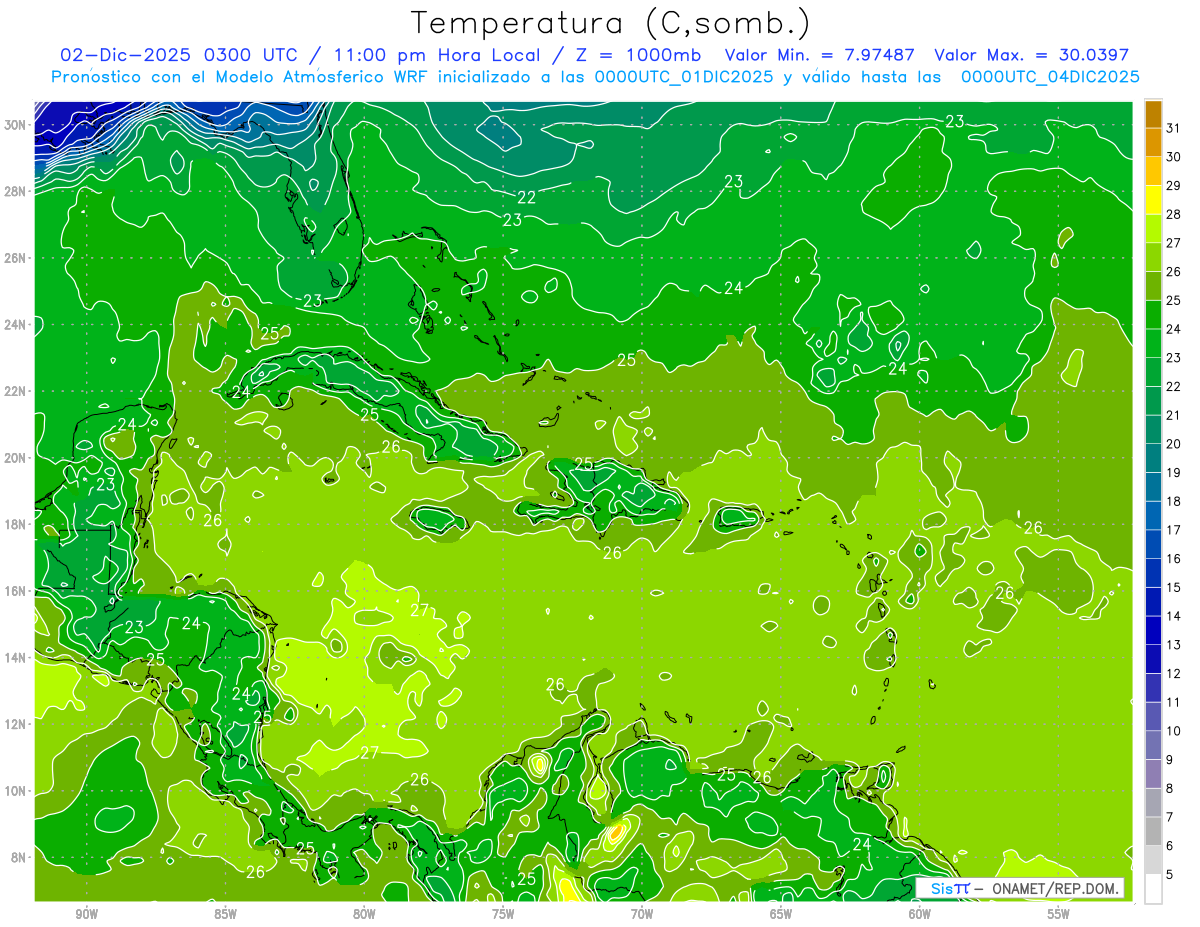
Task: Click the green colorbar segment between 23 and 24
Action: pos(1153,344)
